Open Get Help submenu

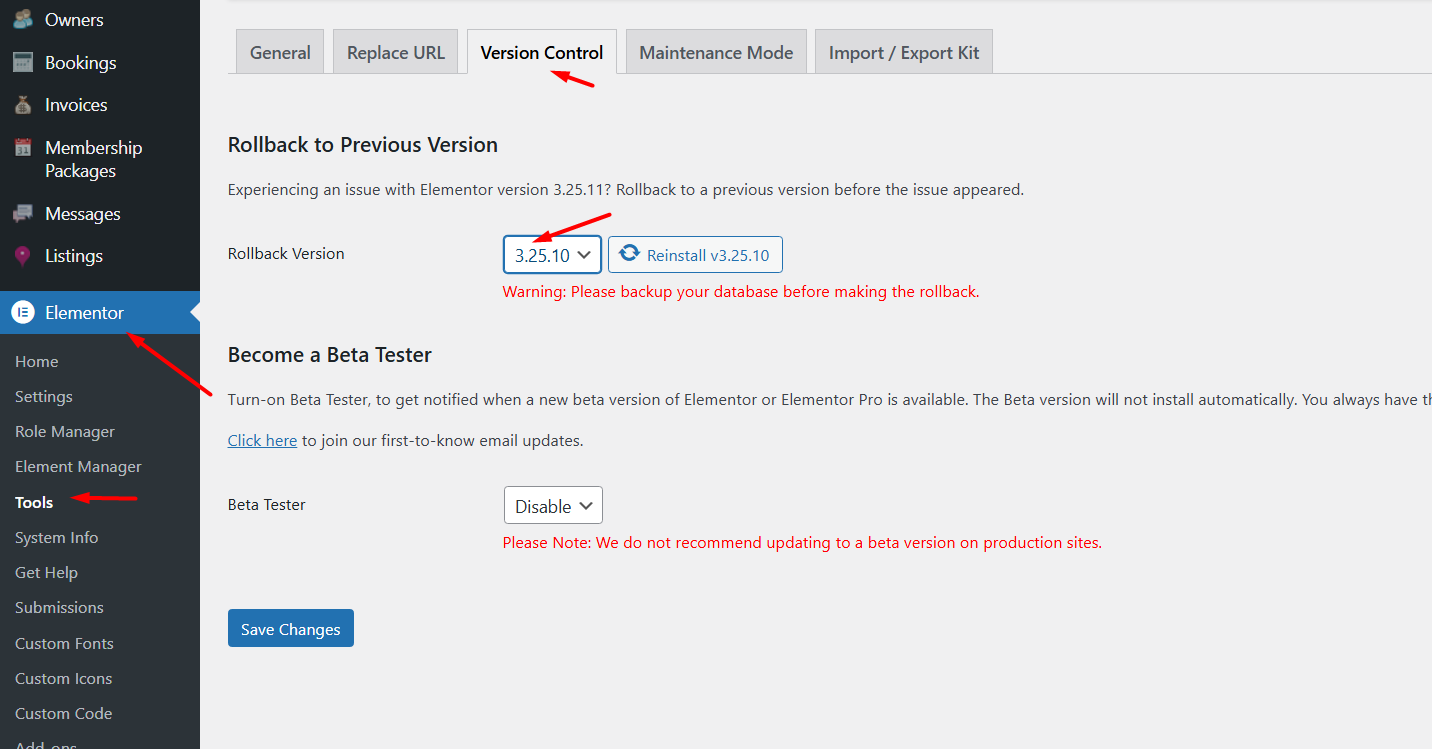(46, 572)
